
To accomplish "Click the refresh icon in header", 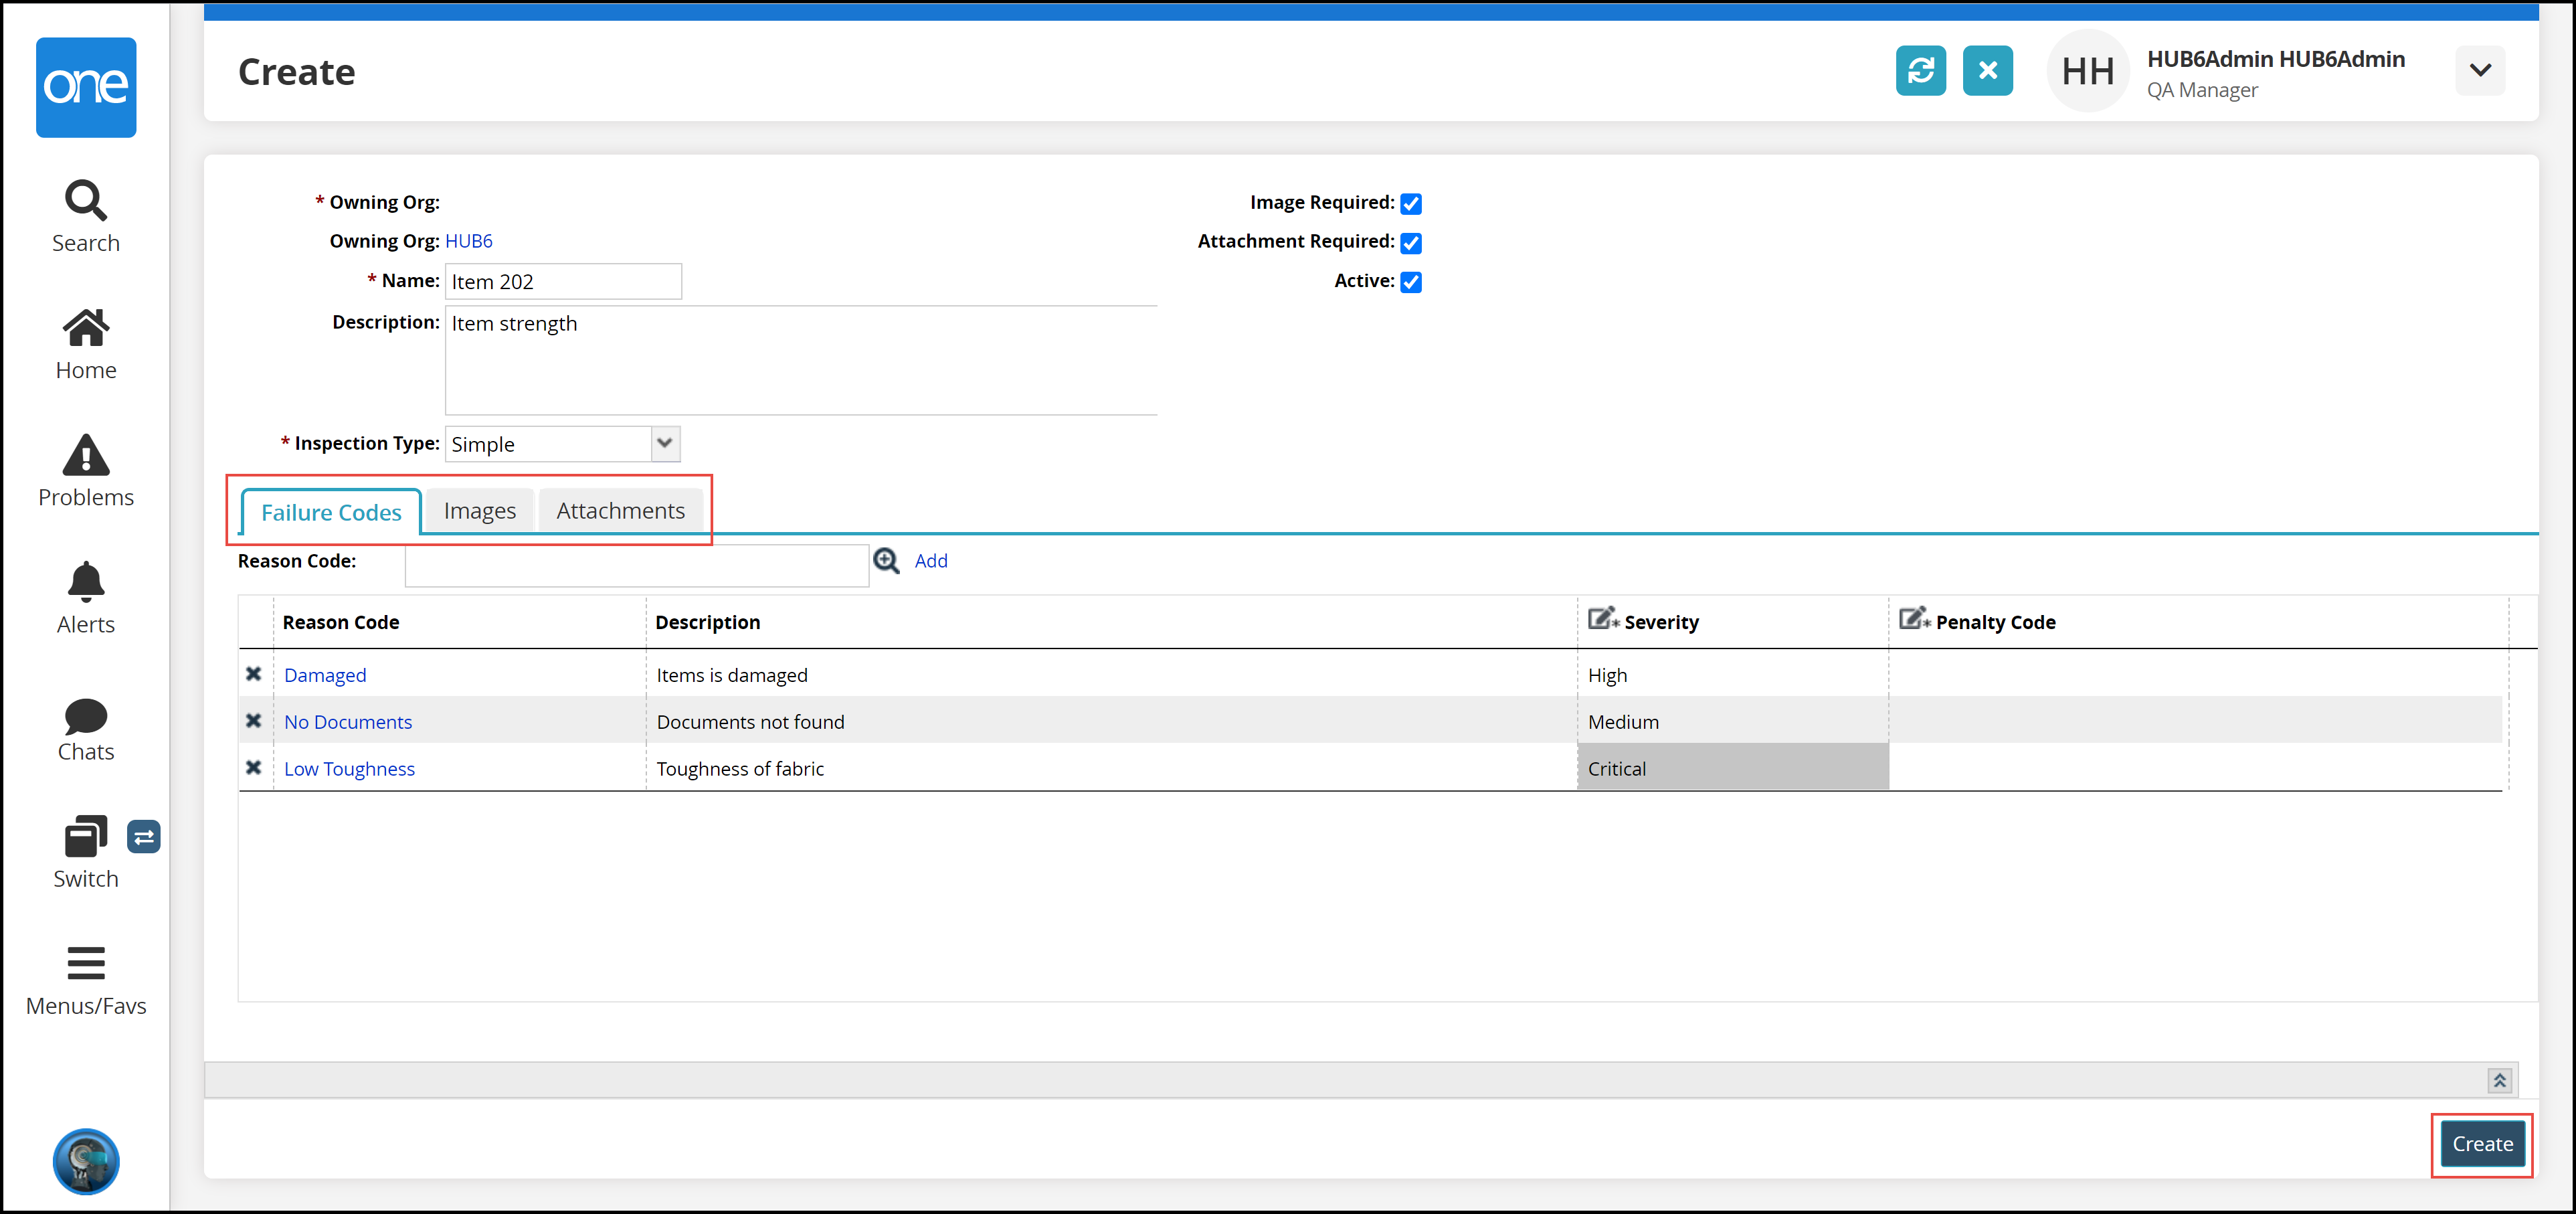I will coord(1920,71).
